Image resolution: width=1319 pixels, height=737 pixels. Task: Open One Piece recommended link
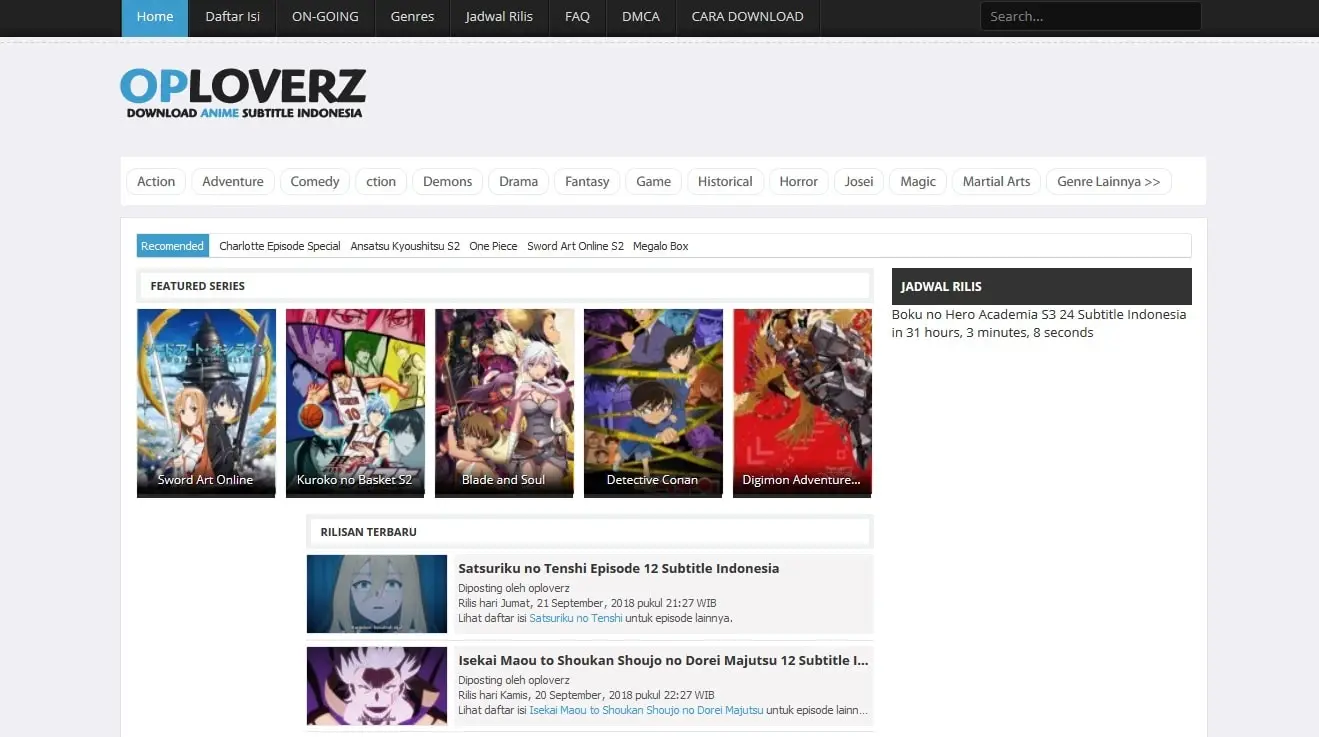(x=493, y=246)
